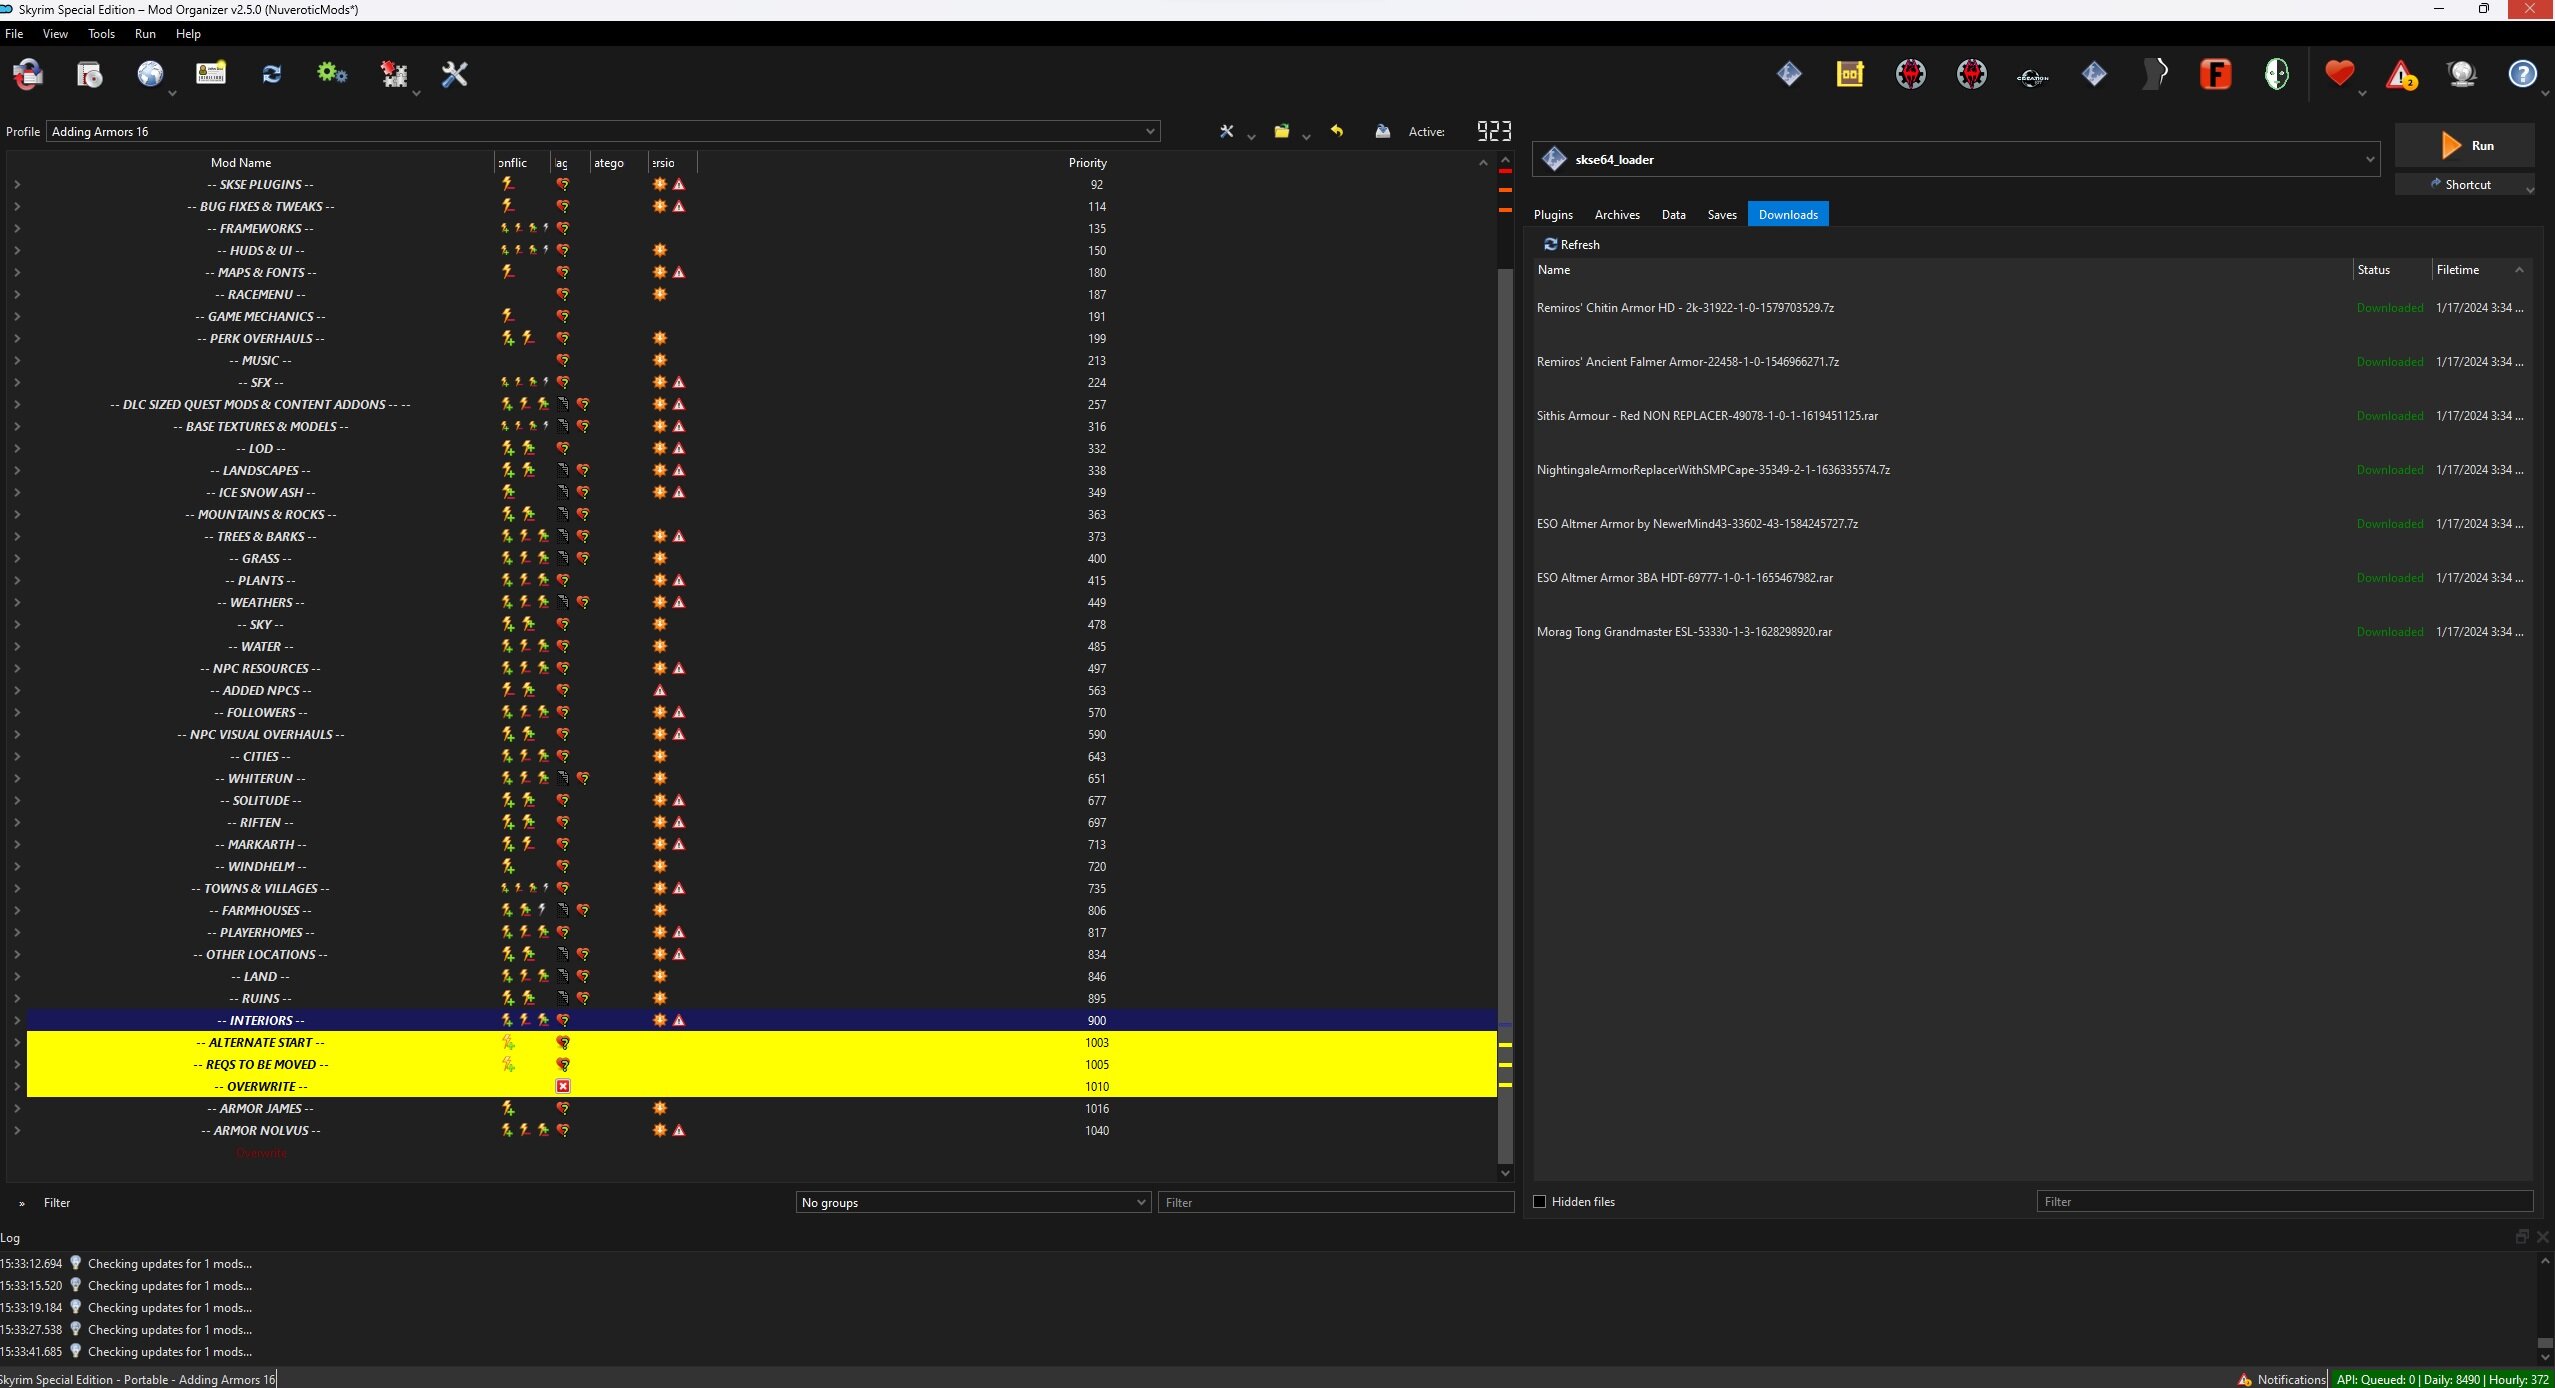Open executables editor with green gears icon
Viewport: 2555px width, 1388px height.
point(332,74)
